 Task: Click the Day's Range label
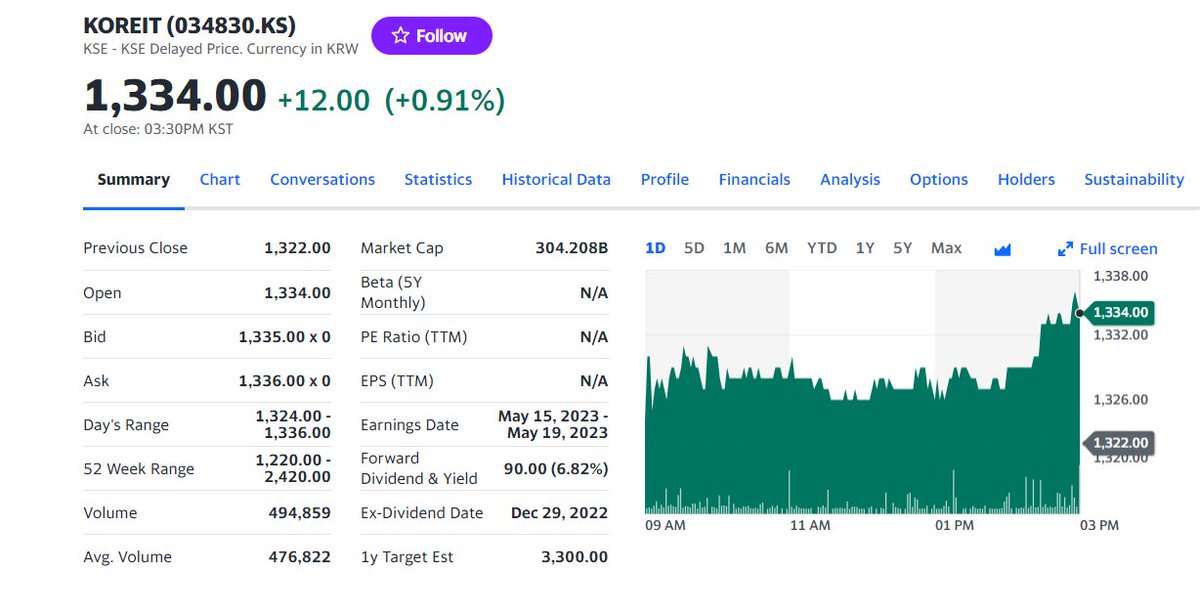126,425
